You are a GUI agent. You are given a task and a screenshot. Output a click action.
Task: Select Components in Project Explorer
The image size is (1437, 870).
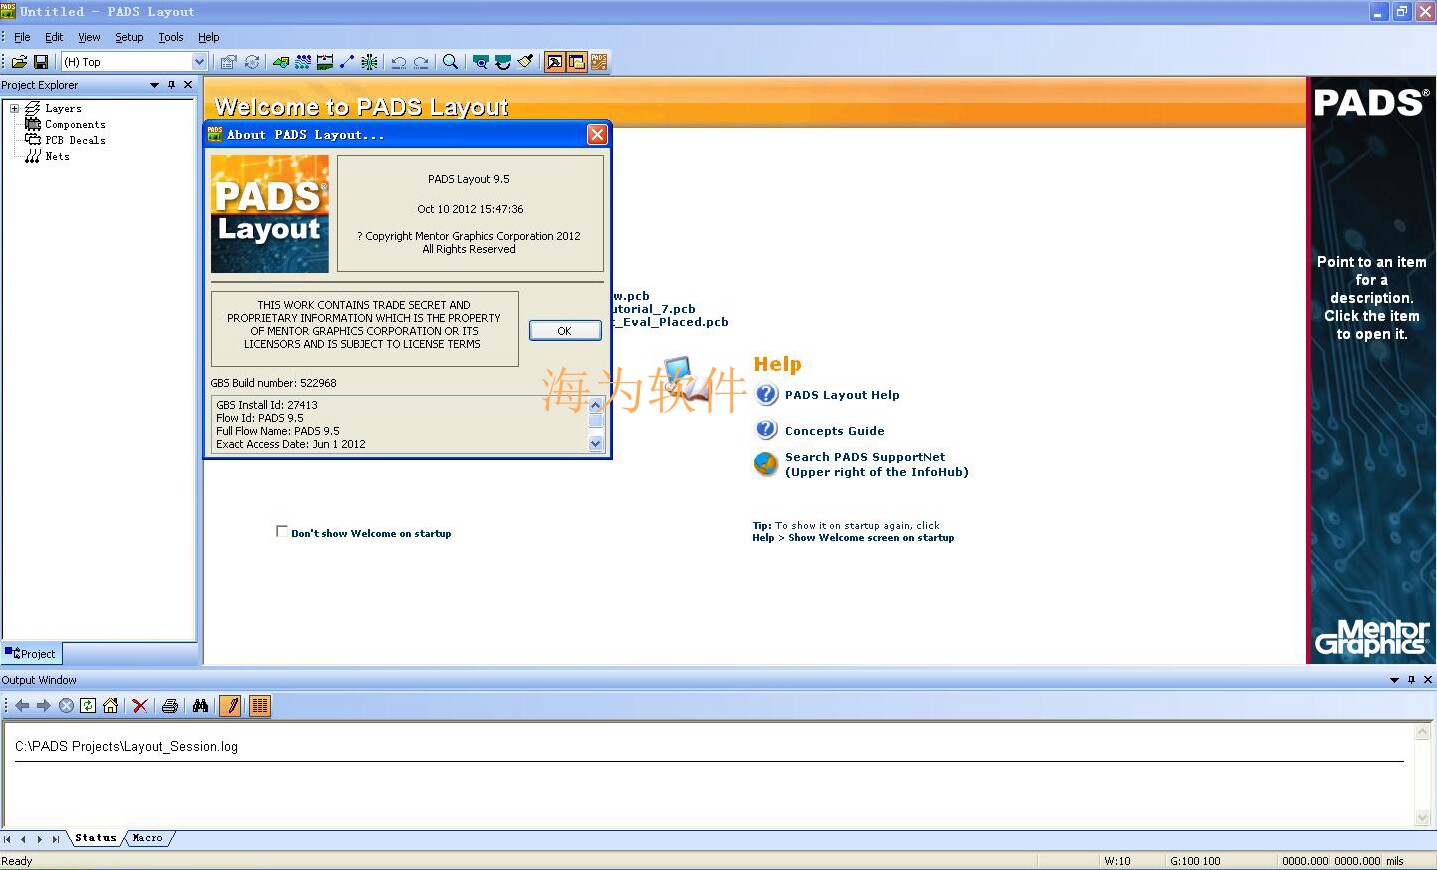[75, 124]
